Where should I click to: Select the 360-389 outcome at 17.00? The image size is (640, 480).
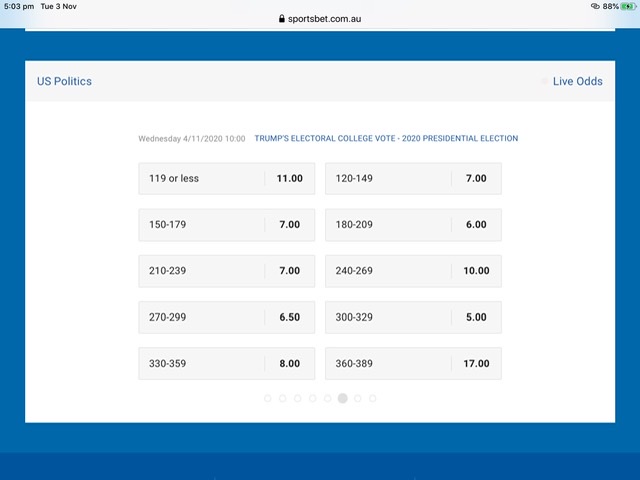pyautogui.click(x=413, y=364)
